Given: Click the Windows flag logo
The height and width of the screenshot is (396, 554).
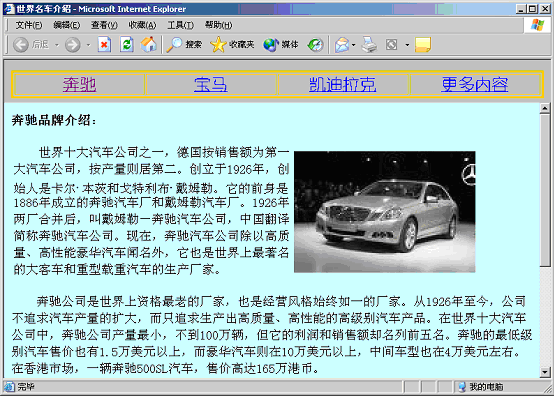Looking at the screenshot, I should click(537, 25).
